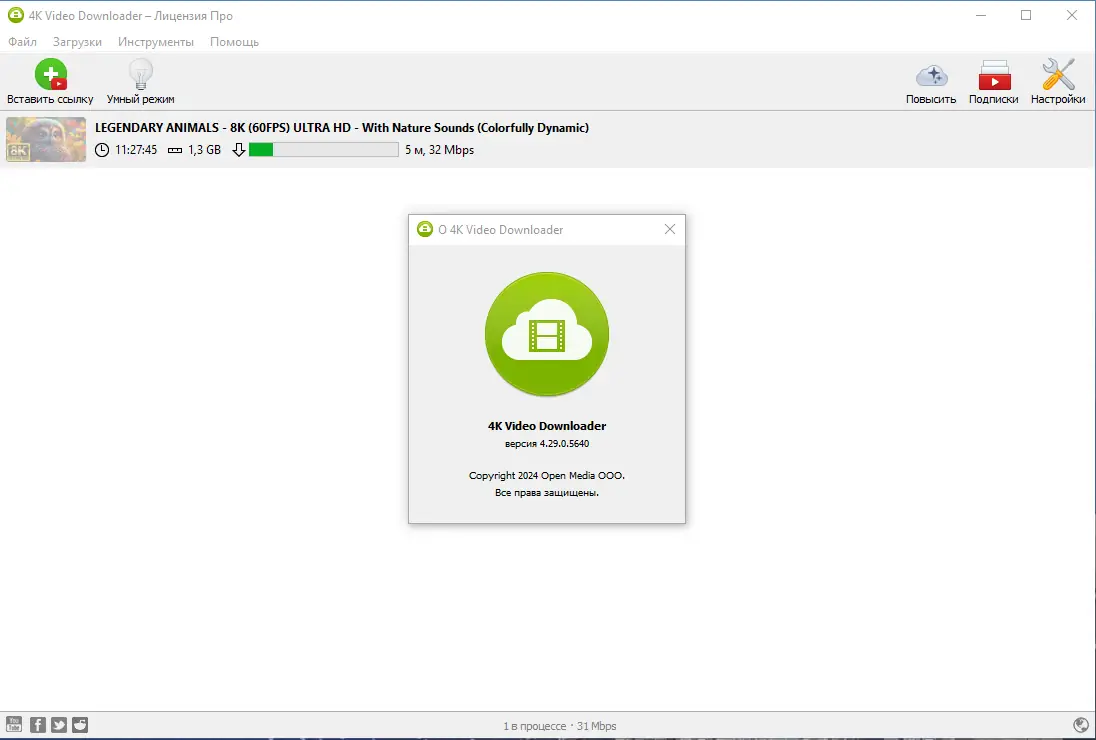Open Subscriptions (Подписки) toolbar icon
The image size is (1096, 740).
click(x=993, y=75)
